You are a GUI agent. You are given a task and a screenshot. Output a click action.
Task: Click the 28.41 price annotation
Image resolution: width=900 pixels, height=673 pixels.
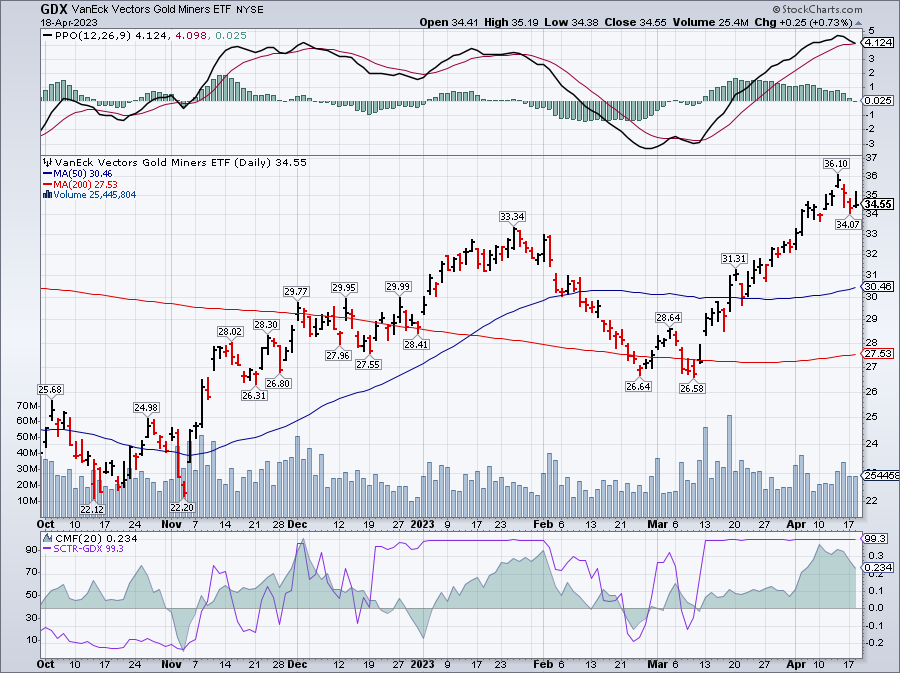[416, 344]
